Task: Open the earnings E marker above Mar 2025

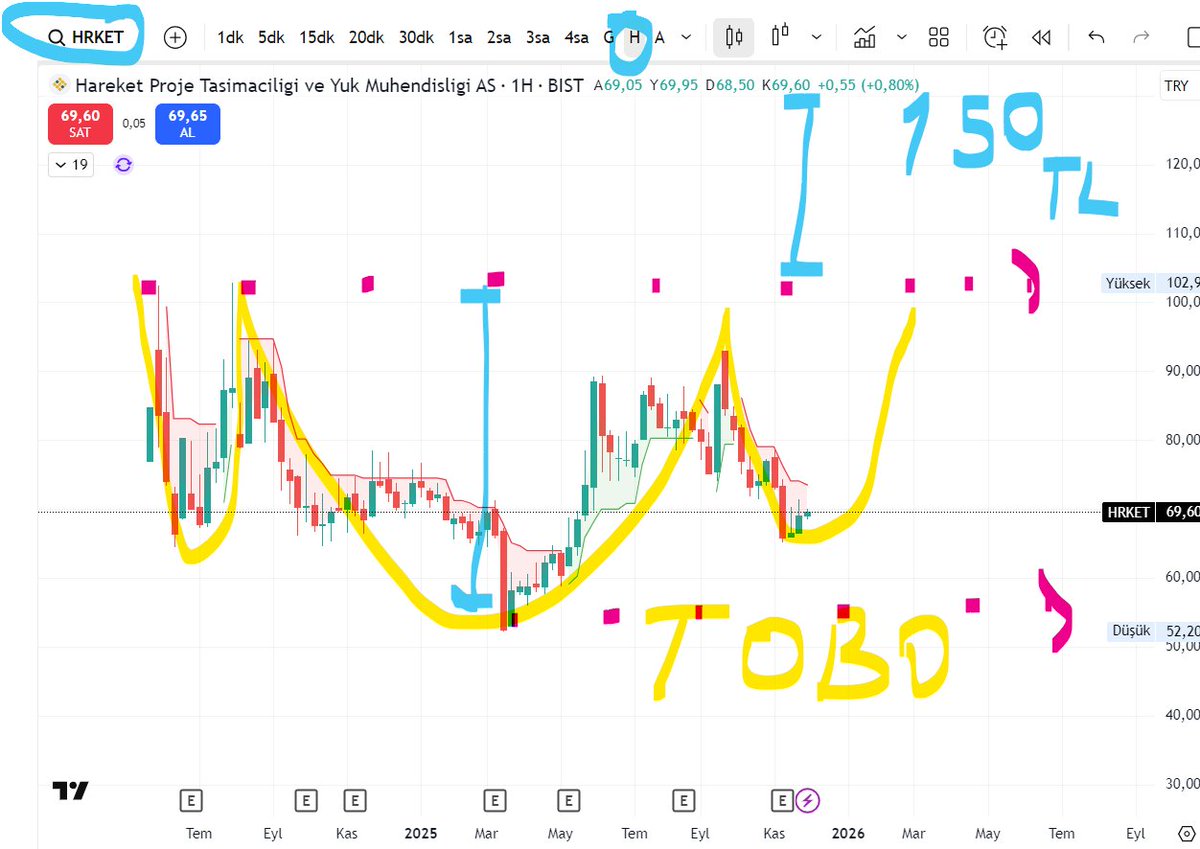Action: tap(494, 800)
